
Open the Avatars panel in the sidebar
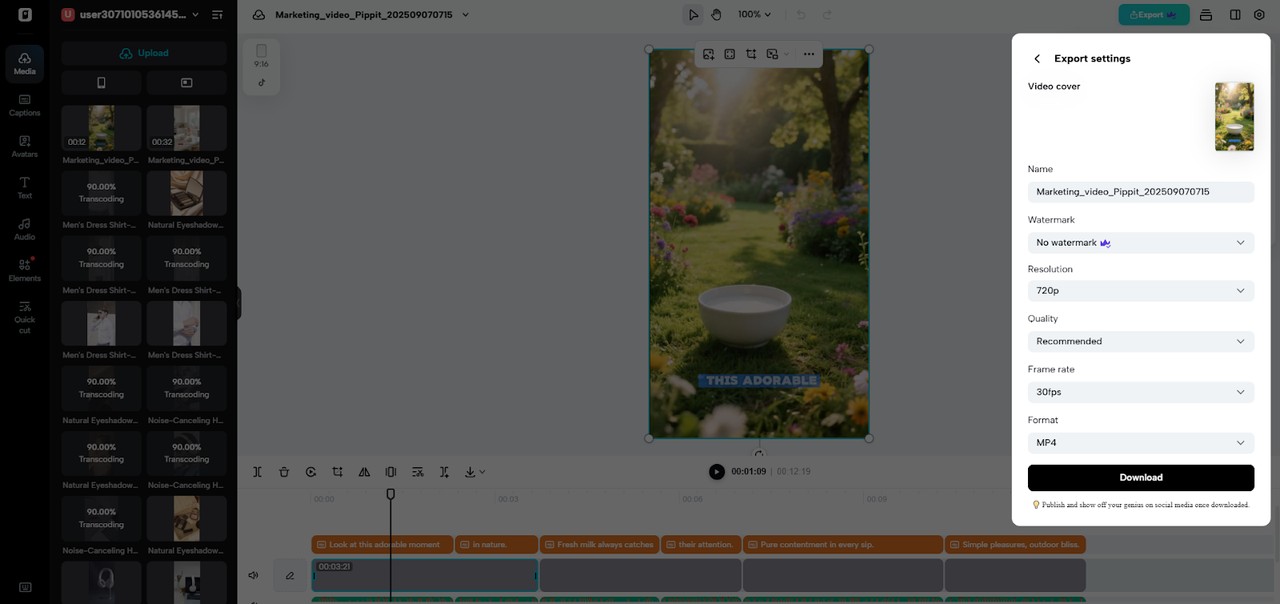(x=25, y=146)
